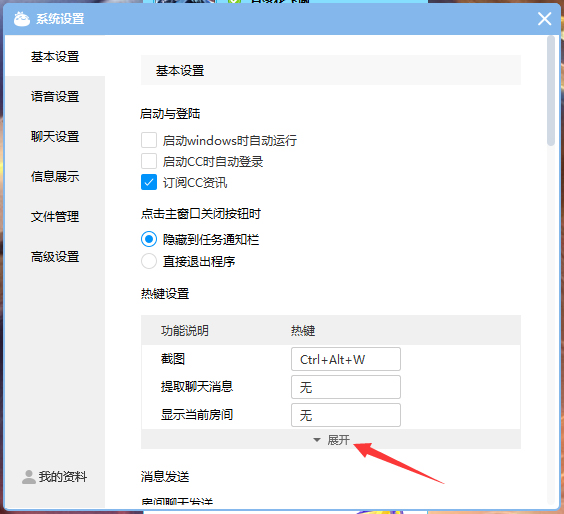The height and width of the screenshot is (514, 564).
Task: Select 直接退出程序 radio option
Action: (149, 261)
